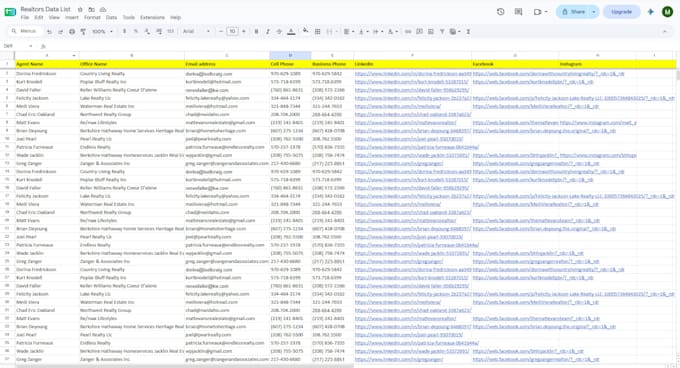Click the Share button
This screenshot has height=368, width=680.
point(573,12)
